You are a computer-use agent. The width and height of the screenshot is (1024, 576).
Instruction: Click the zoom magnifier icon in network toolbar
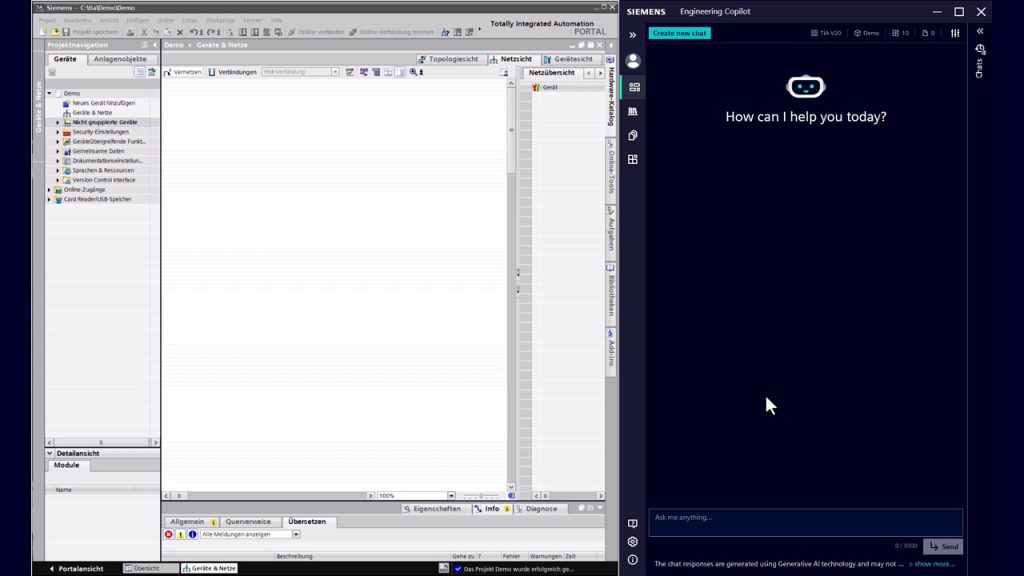[413, 72]
